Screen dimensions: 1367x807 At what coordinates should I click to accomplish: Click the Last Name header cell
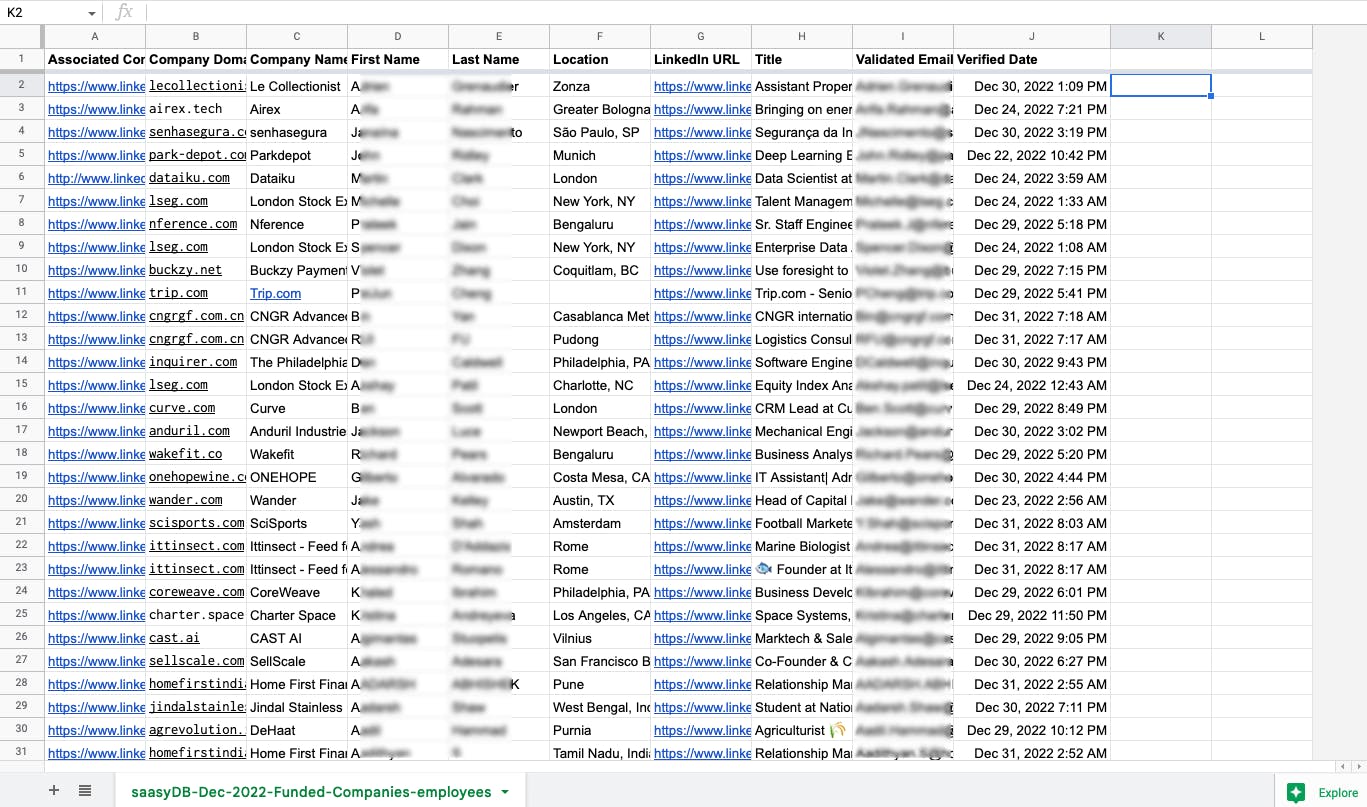(x=499, y=60)
